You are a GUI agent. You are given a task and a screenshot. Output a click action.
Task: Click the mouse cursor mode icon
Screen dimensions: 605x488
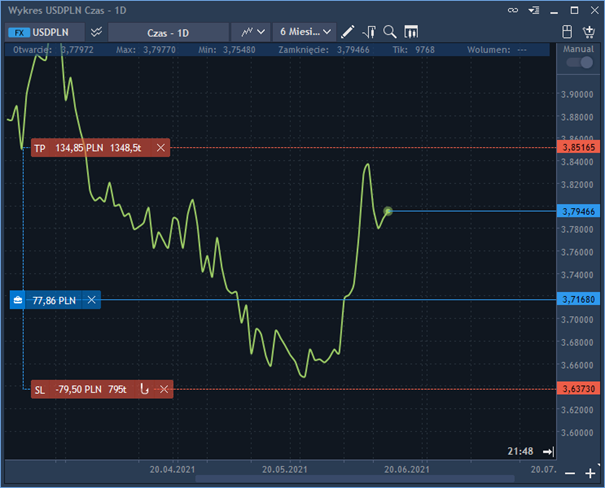point(566,32)
